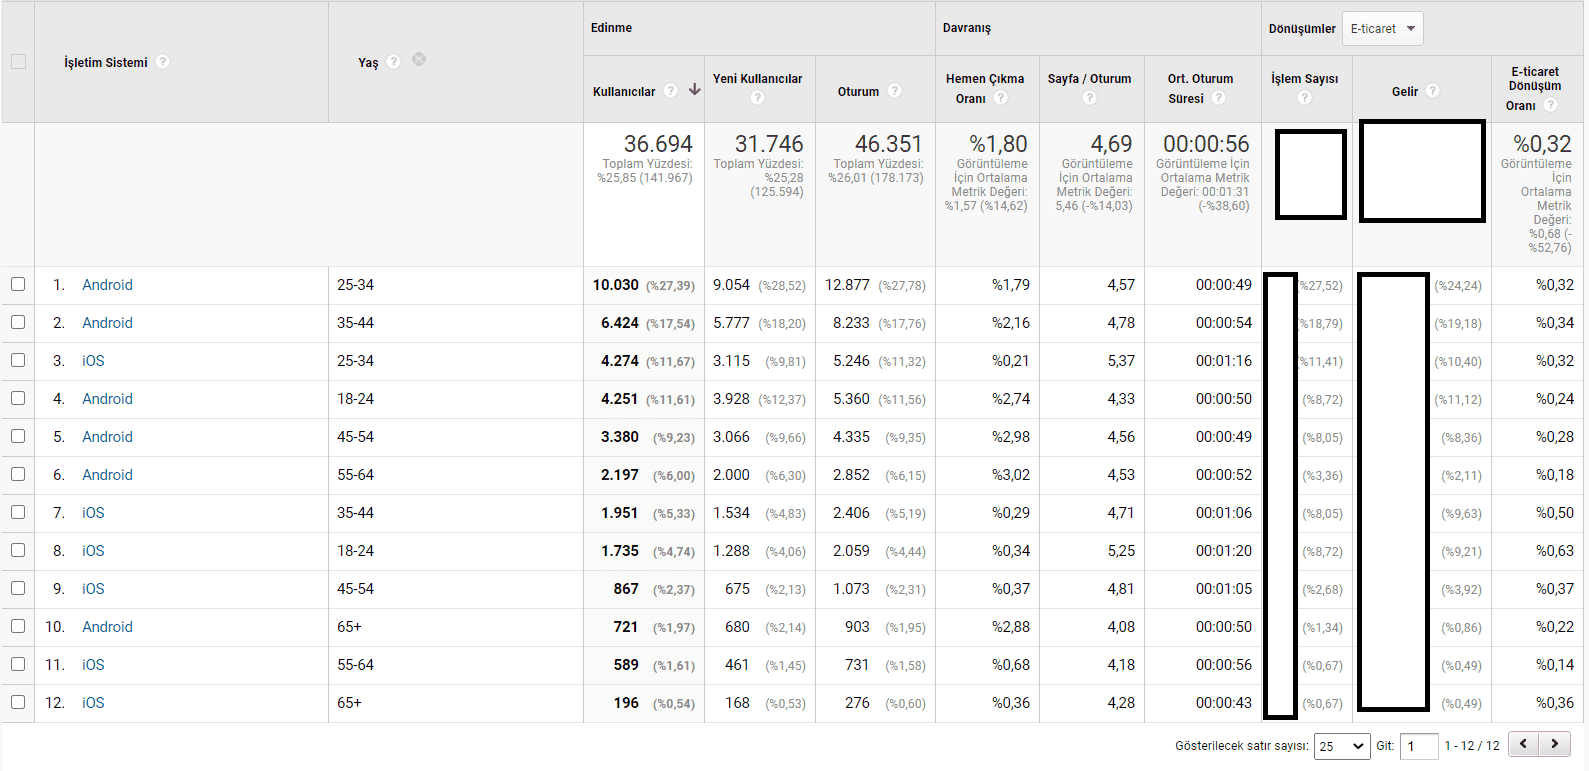Screen dimensions: 1589x771
Task: Click sort arrow on Kullanıcılar column
Action: tap(694, 90)
